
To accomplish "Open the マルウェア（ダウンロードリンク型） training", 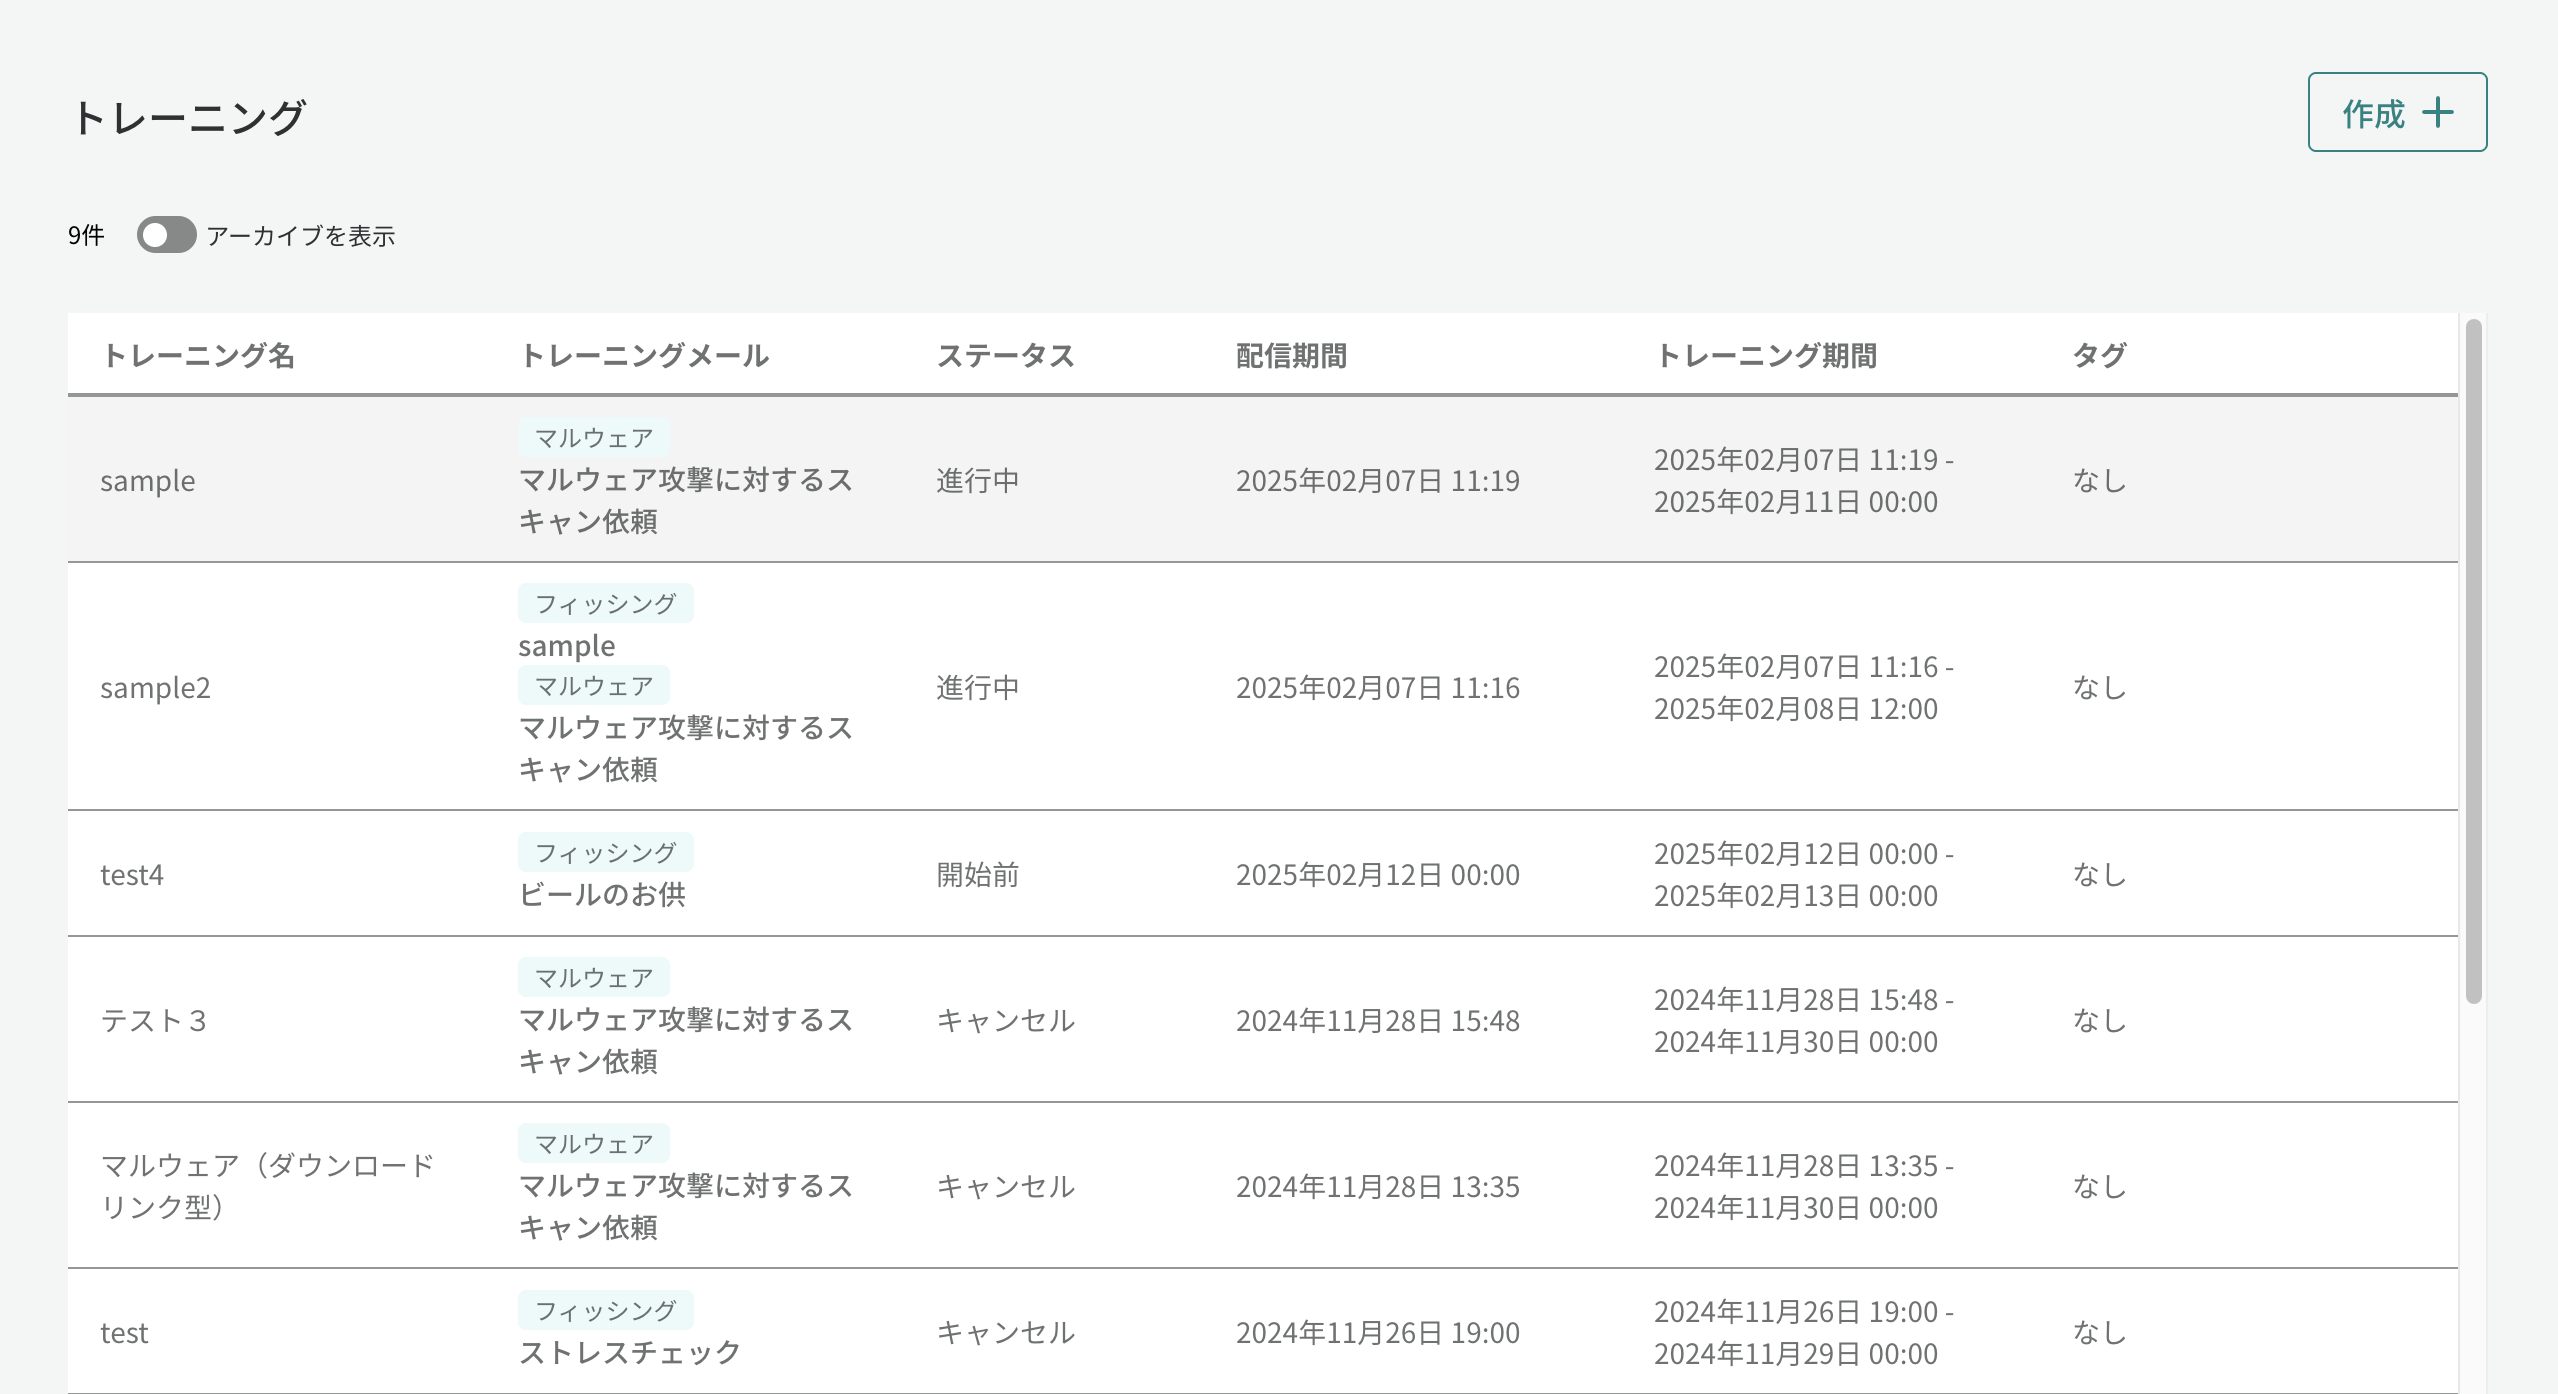I will 268,1186.
